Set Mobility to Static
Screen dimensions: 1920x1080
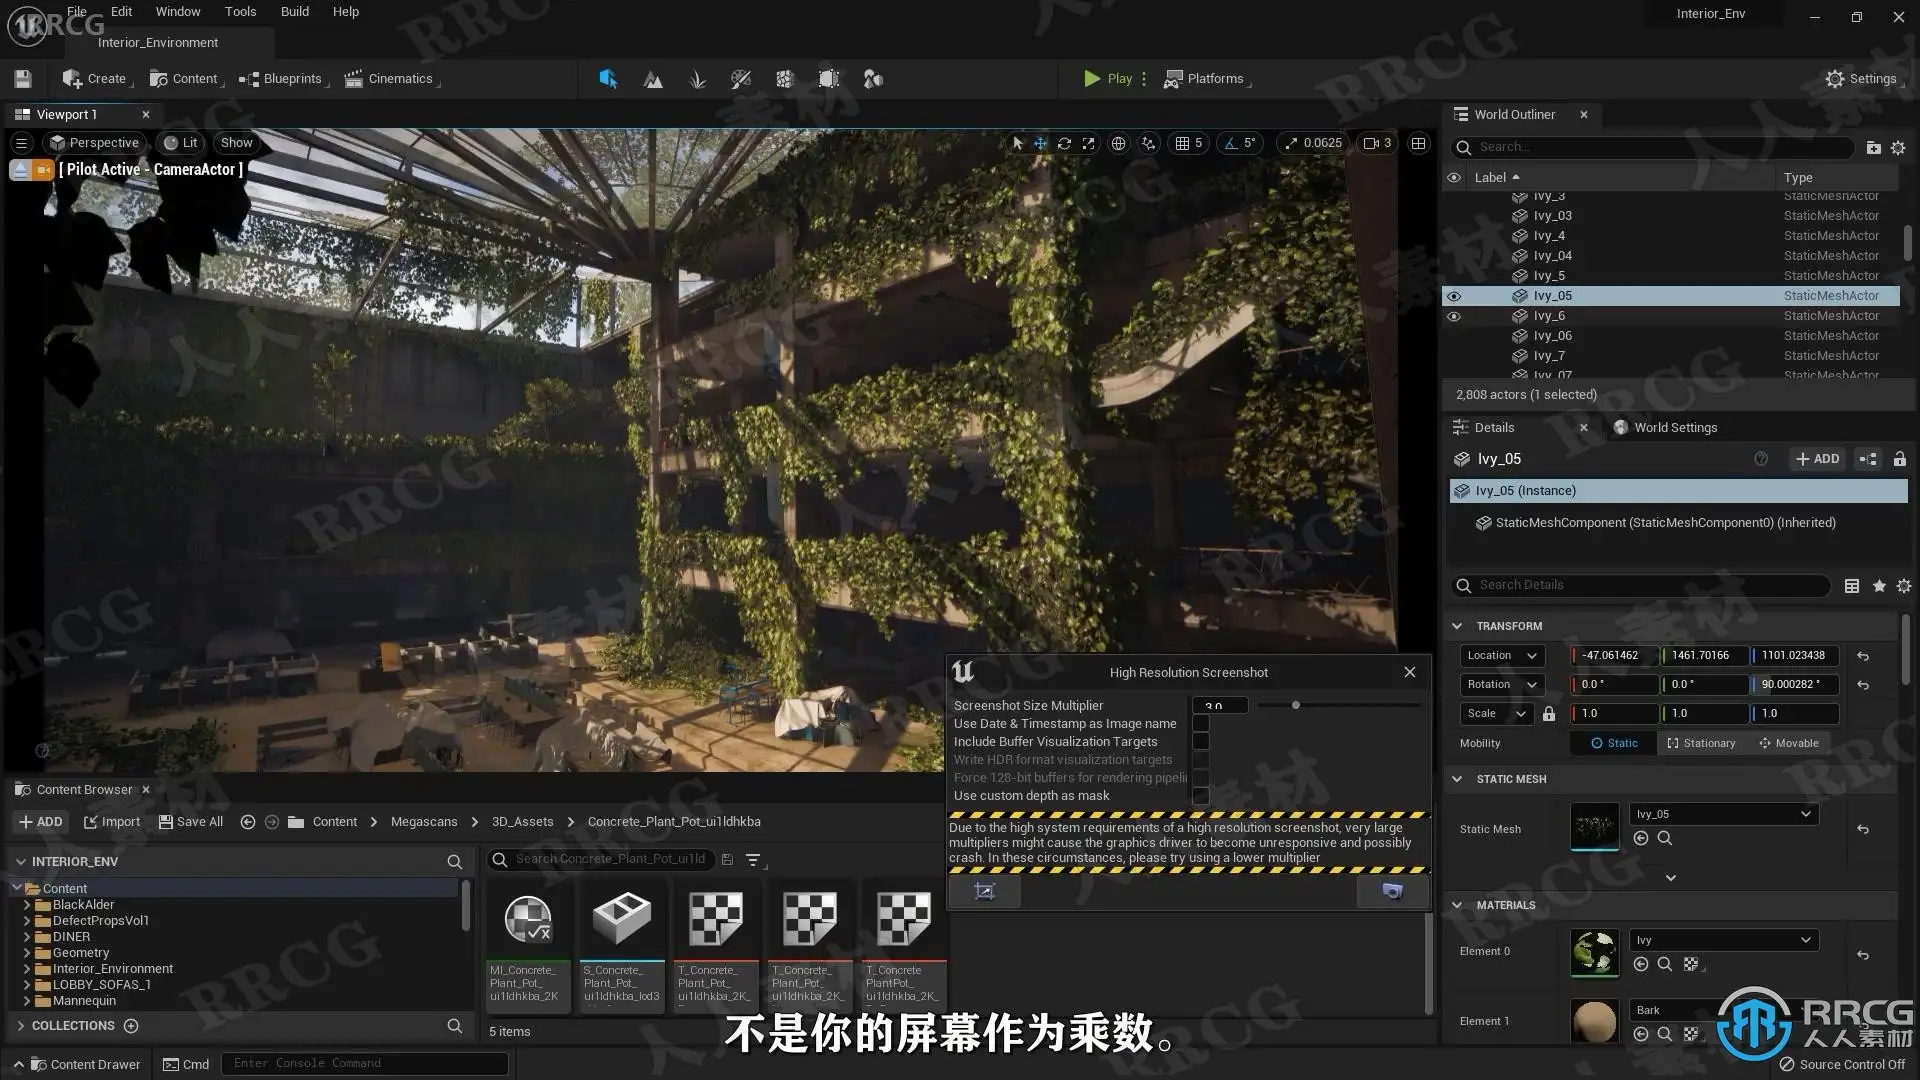tap(1614, 743)
